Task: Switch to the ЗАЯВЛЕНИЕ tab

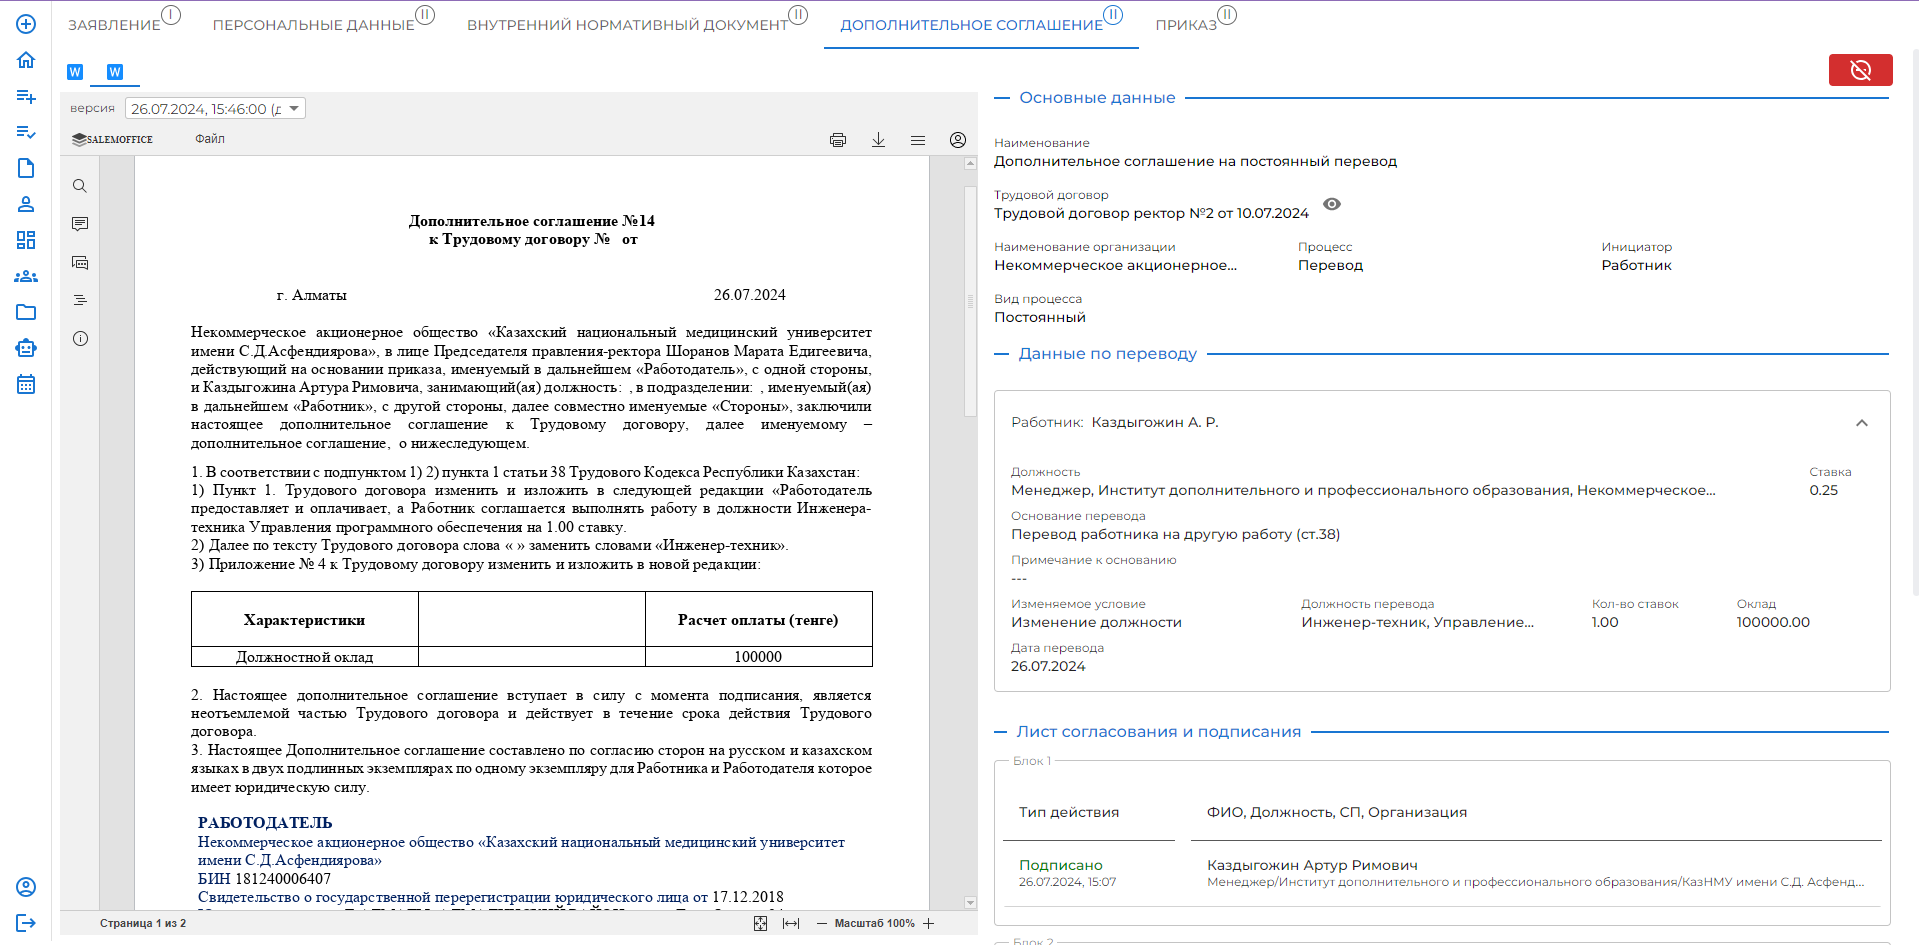Action: (x=114, y=25)
